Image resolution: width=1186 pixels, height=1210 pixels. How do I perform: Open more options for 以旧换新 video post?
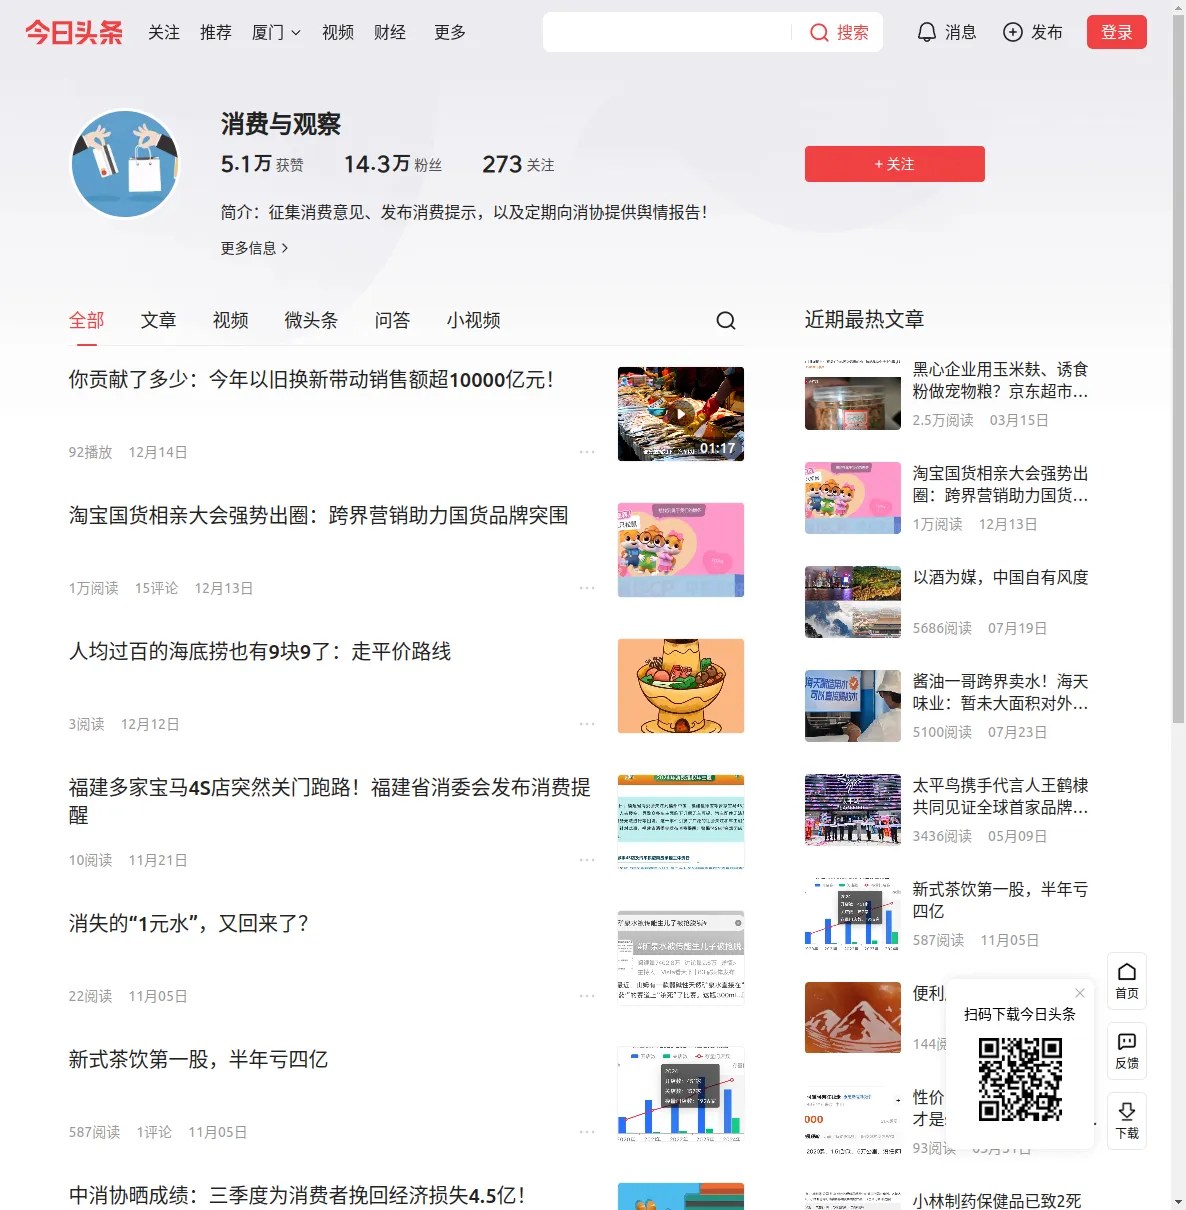587,452
